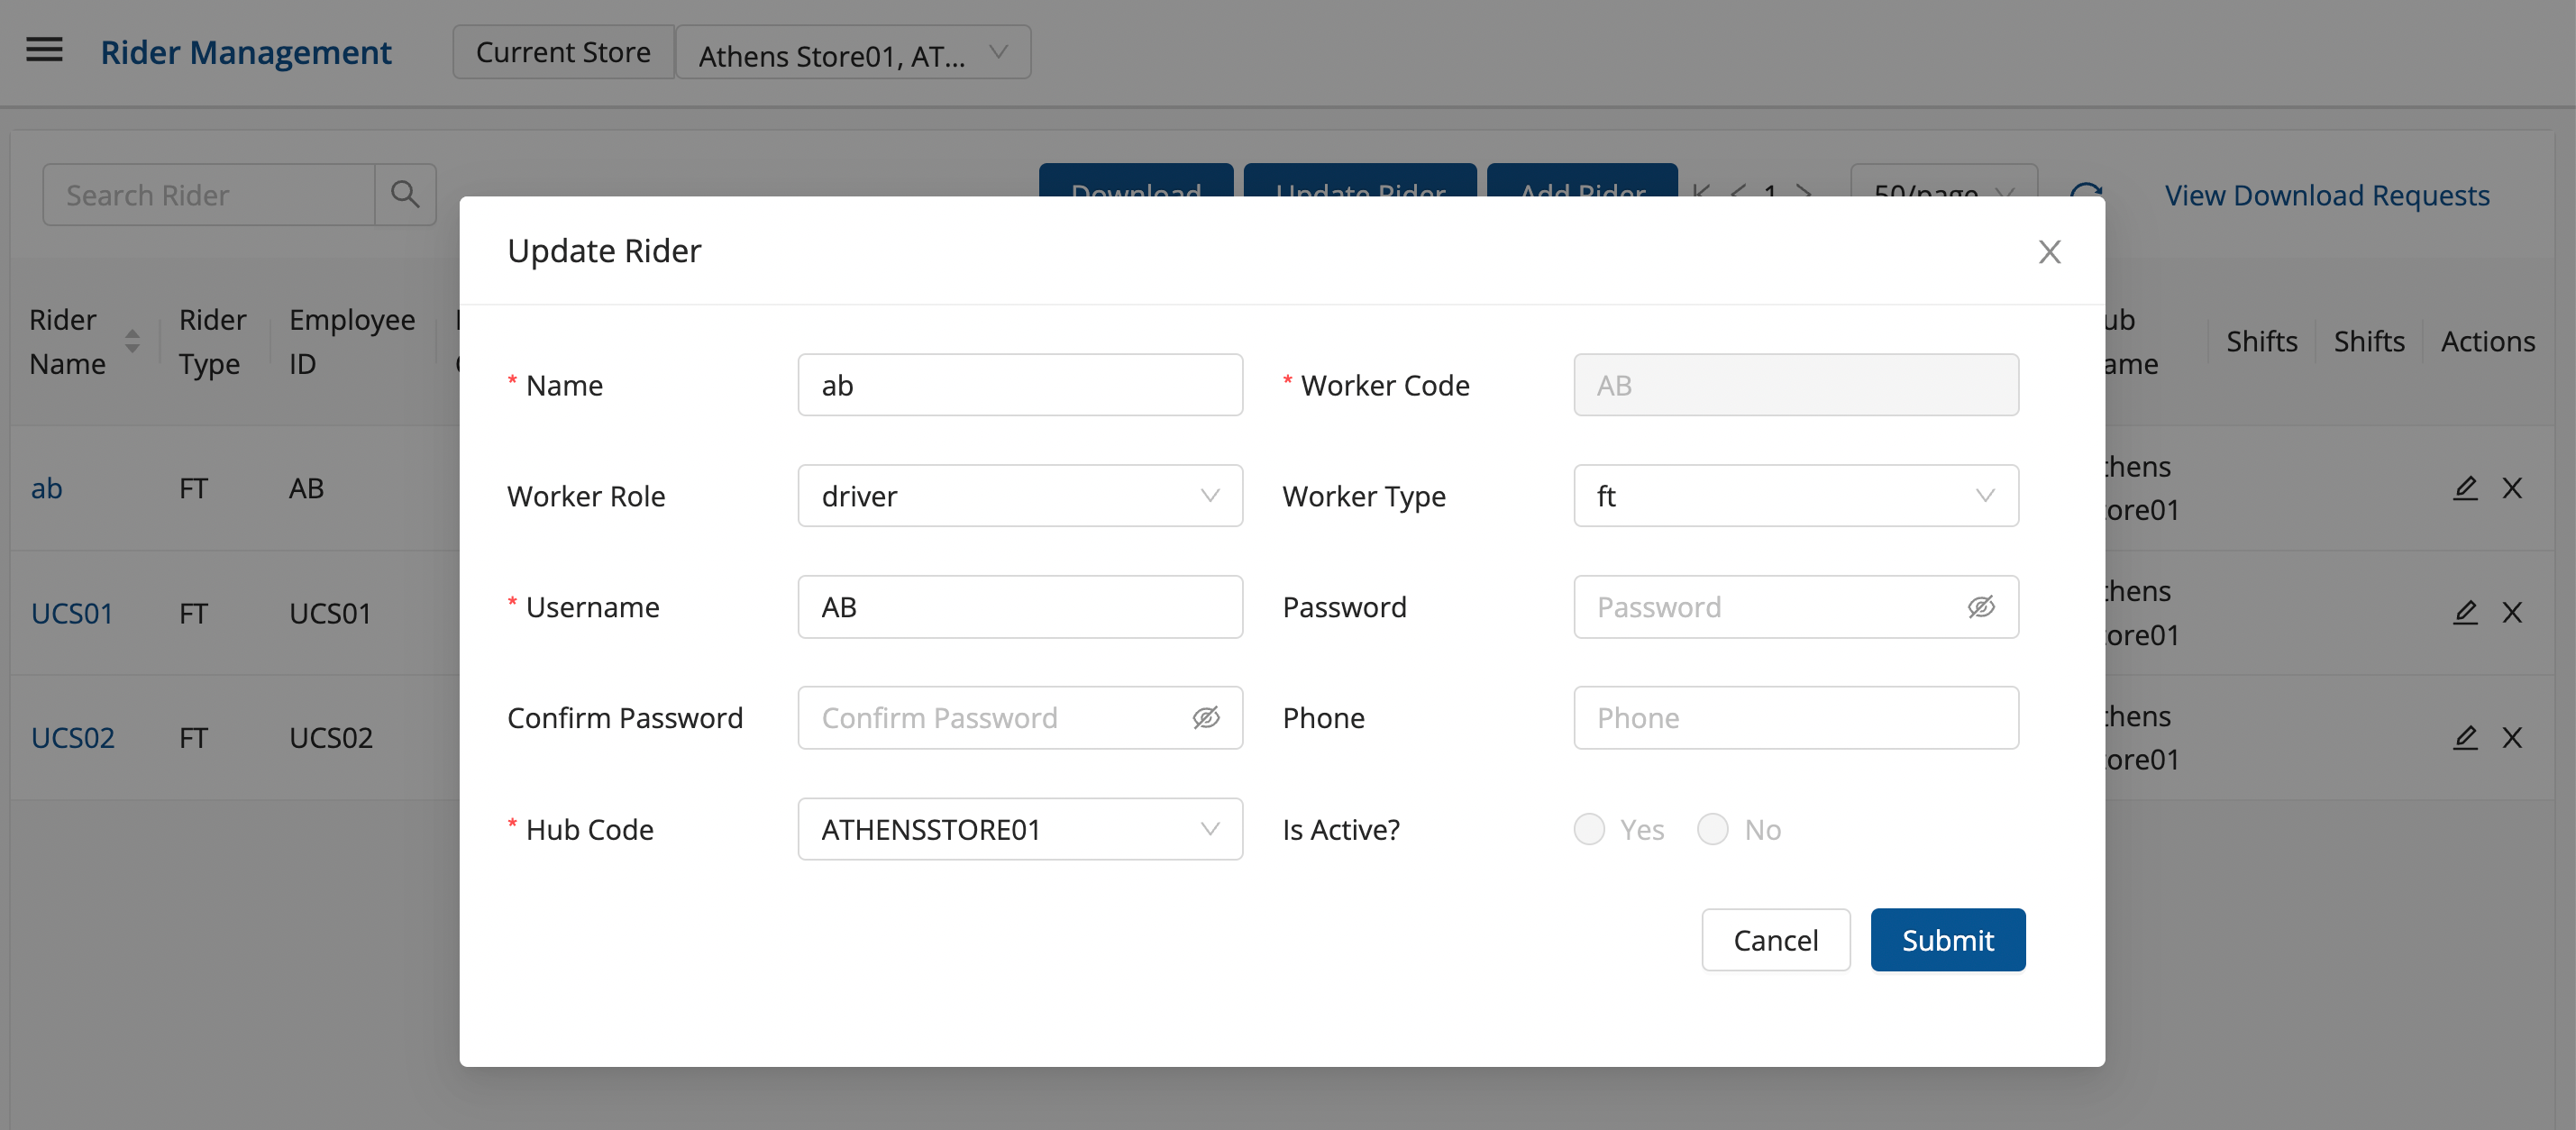
Task: Click the search magnifier icon
Action: click(405, 194)
